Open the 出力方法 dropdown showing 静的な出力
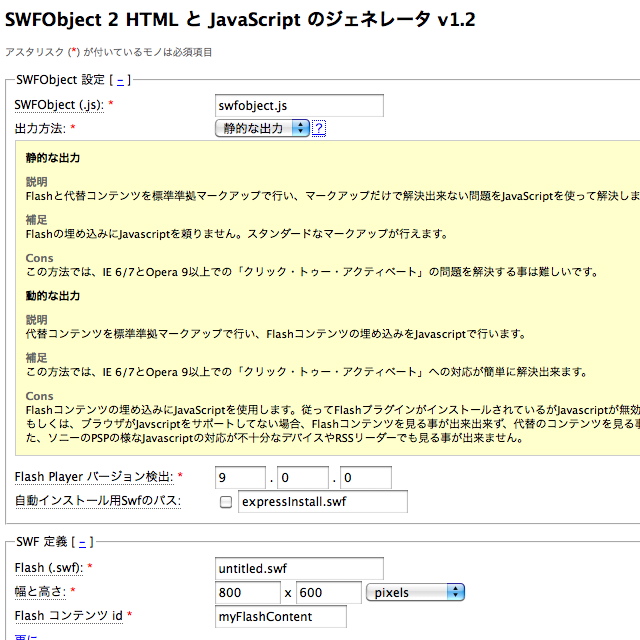The width and height of the screenshot is (640, 640). (263, 128)
